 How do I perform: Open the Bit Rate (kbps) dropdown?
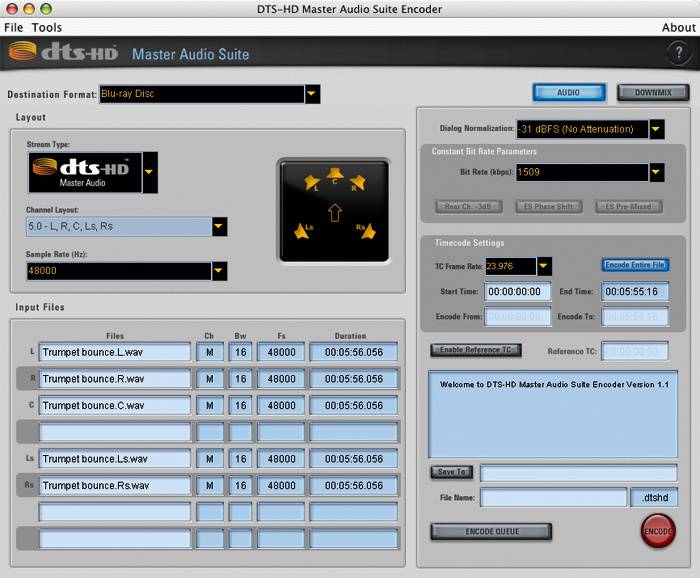click(656, 172)
